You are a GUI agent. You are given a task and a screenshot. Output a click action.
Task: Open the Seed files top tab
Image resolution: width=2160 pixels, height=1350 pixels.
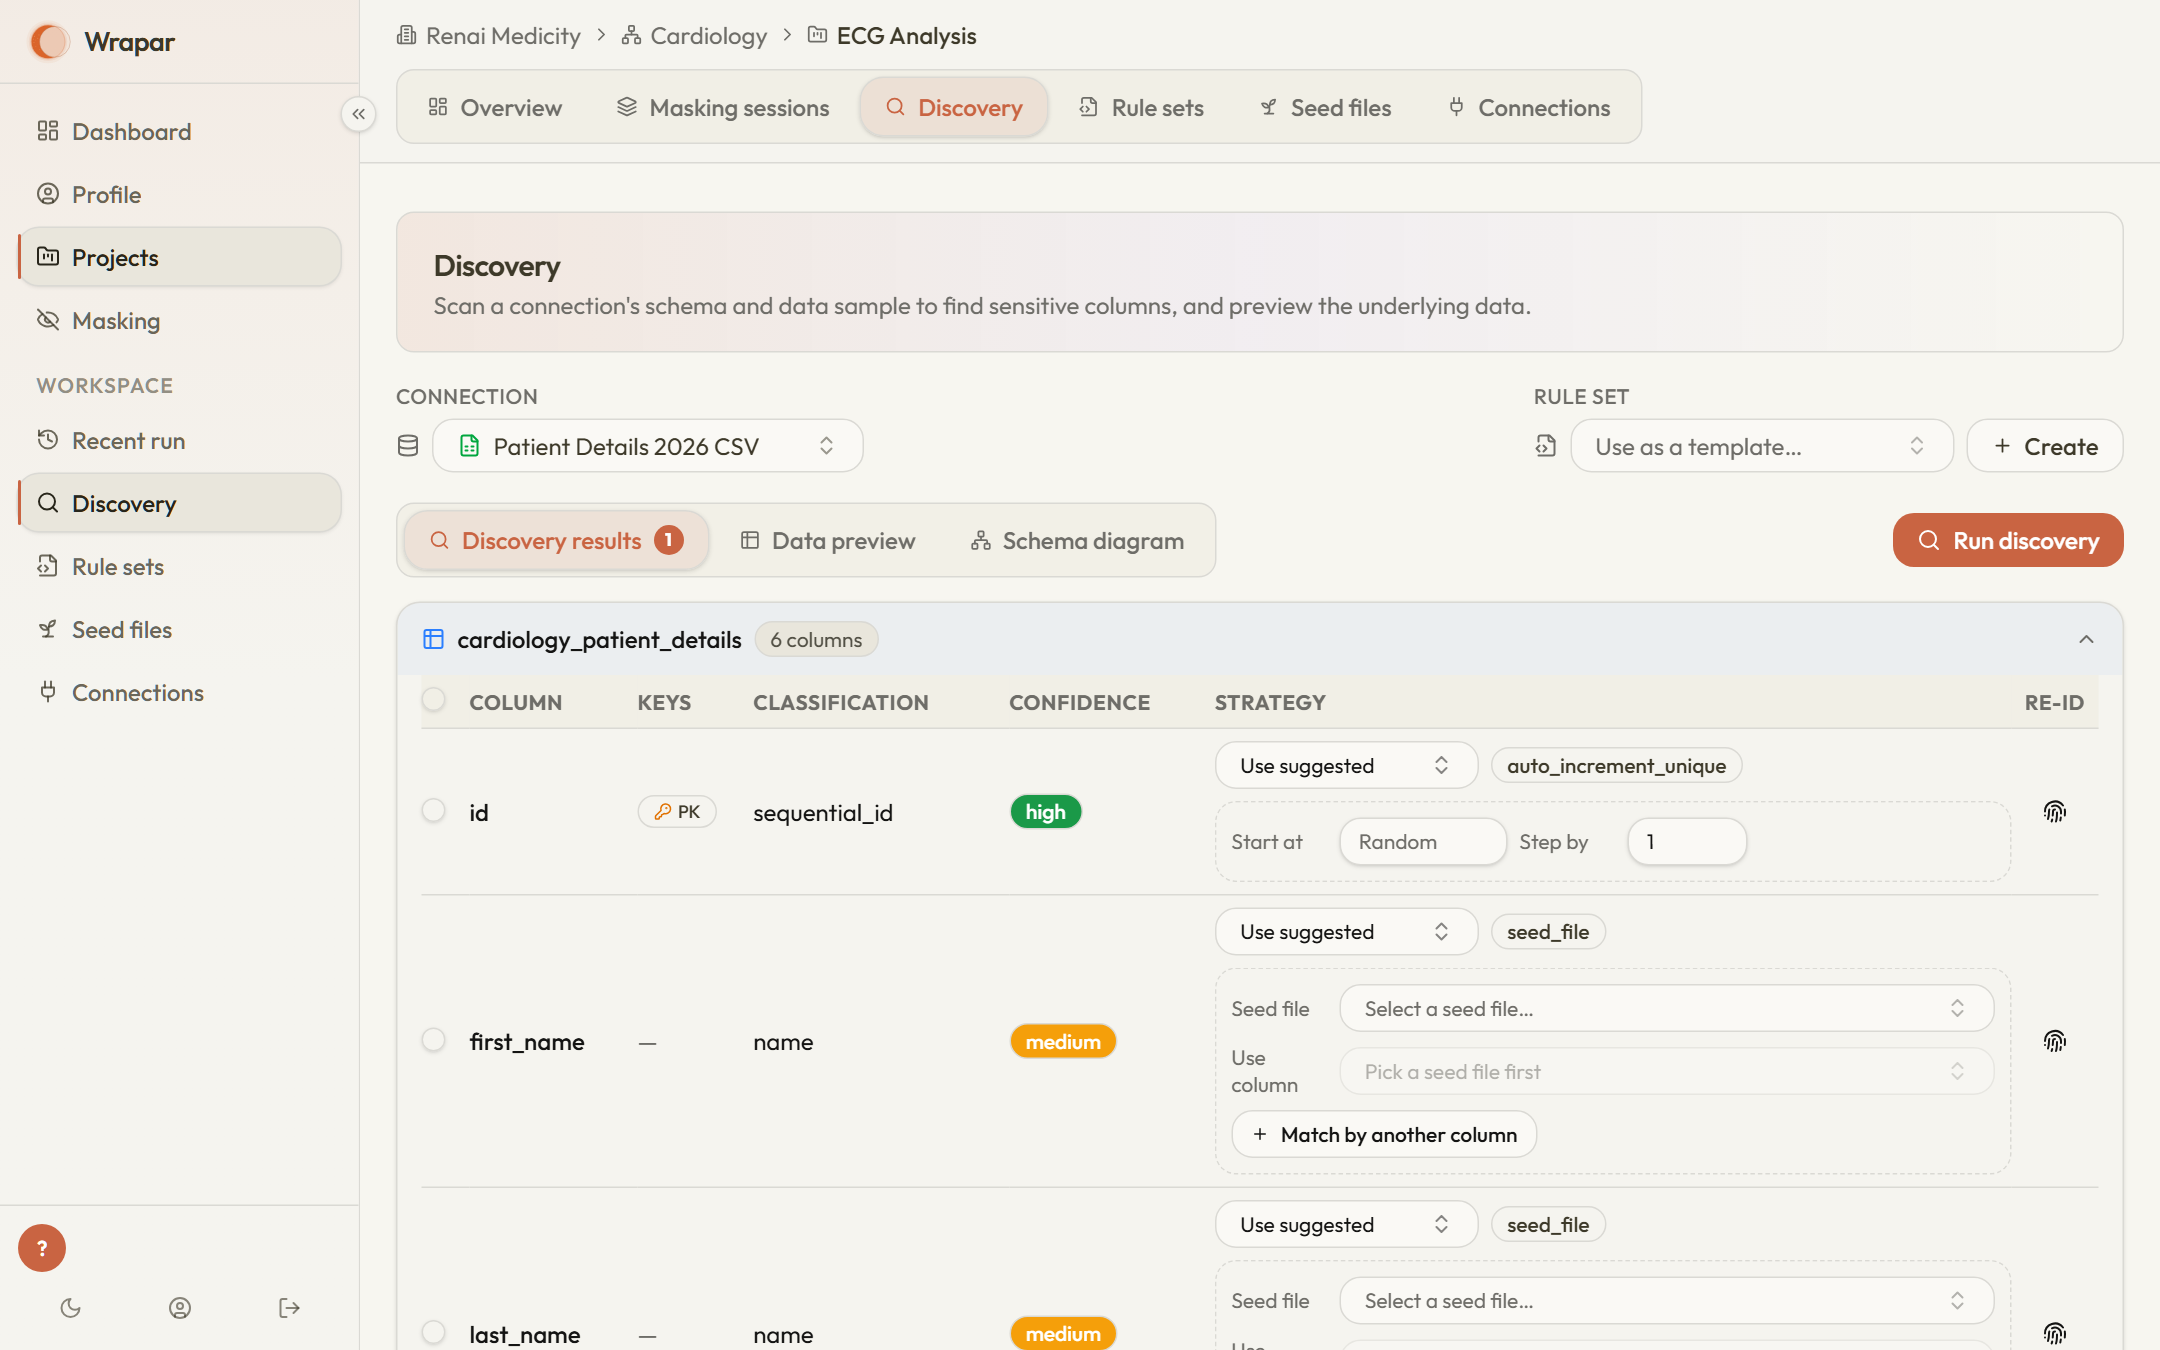(1326, 107)
